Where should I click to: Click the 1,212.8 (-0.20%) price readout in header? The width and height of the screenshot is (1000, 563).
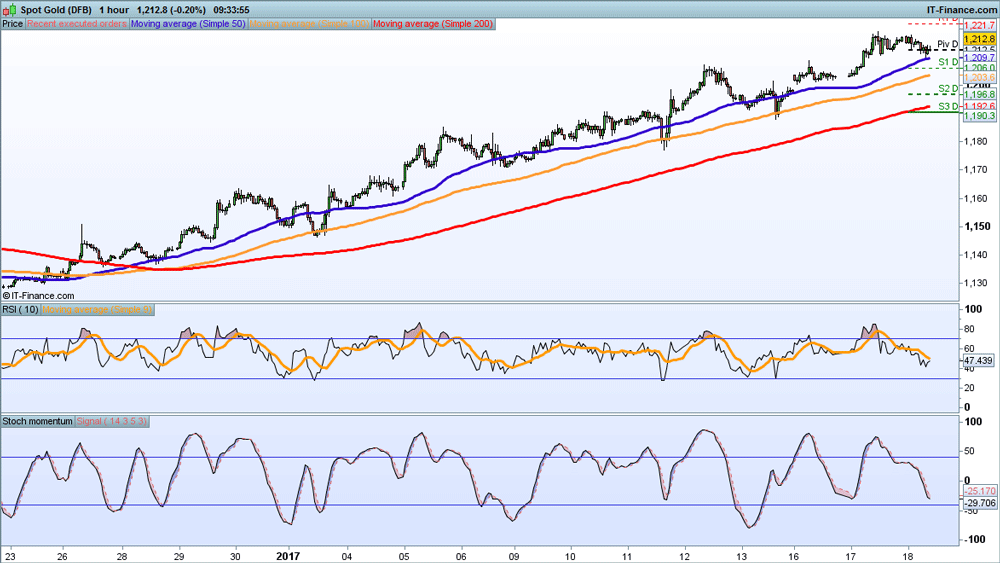pos(171,10)
